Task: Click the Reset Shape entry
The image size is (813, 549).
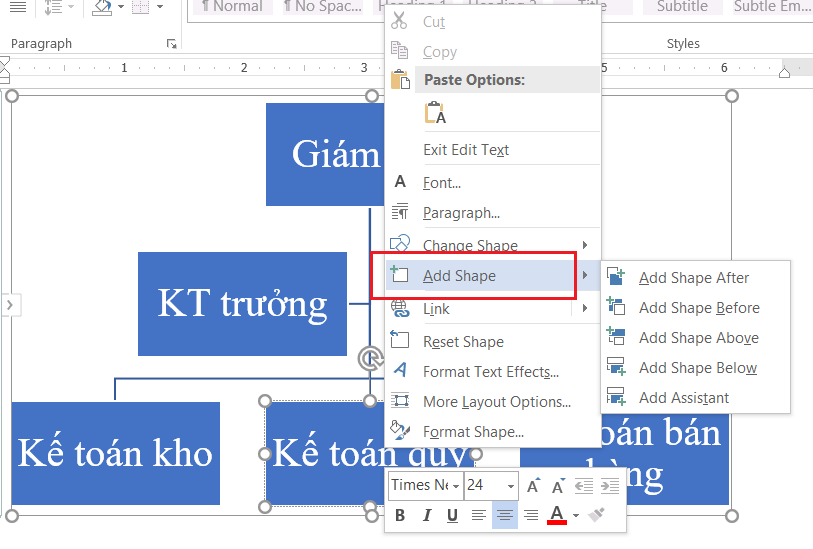Action: click(x=463, y=342)
